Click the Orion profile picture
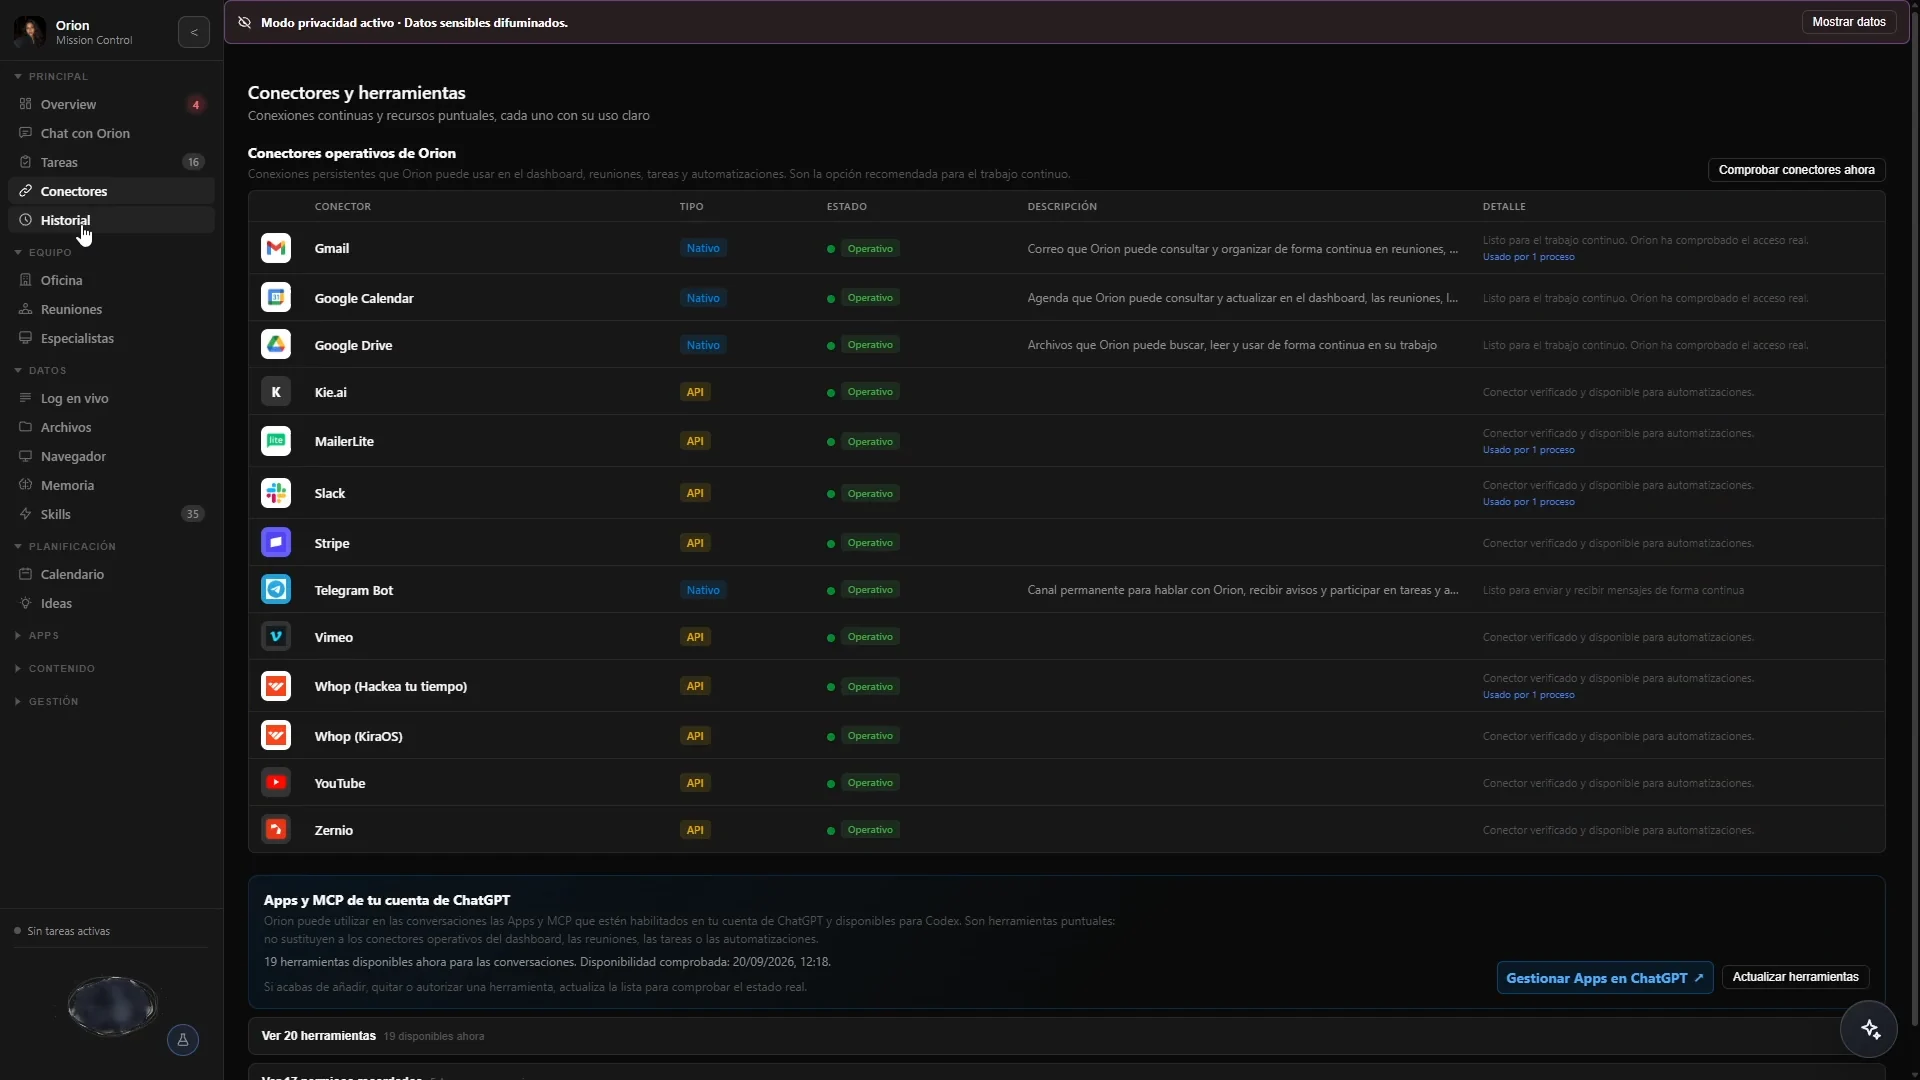Screen dimensions: 1920x1080 pyautogui.click(x=30, y=32)
